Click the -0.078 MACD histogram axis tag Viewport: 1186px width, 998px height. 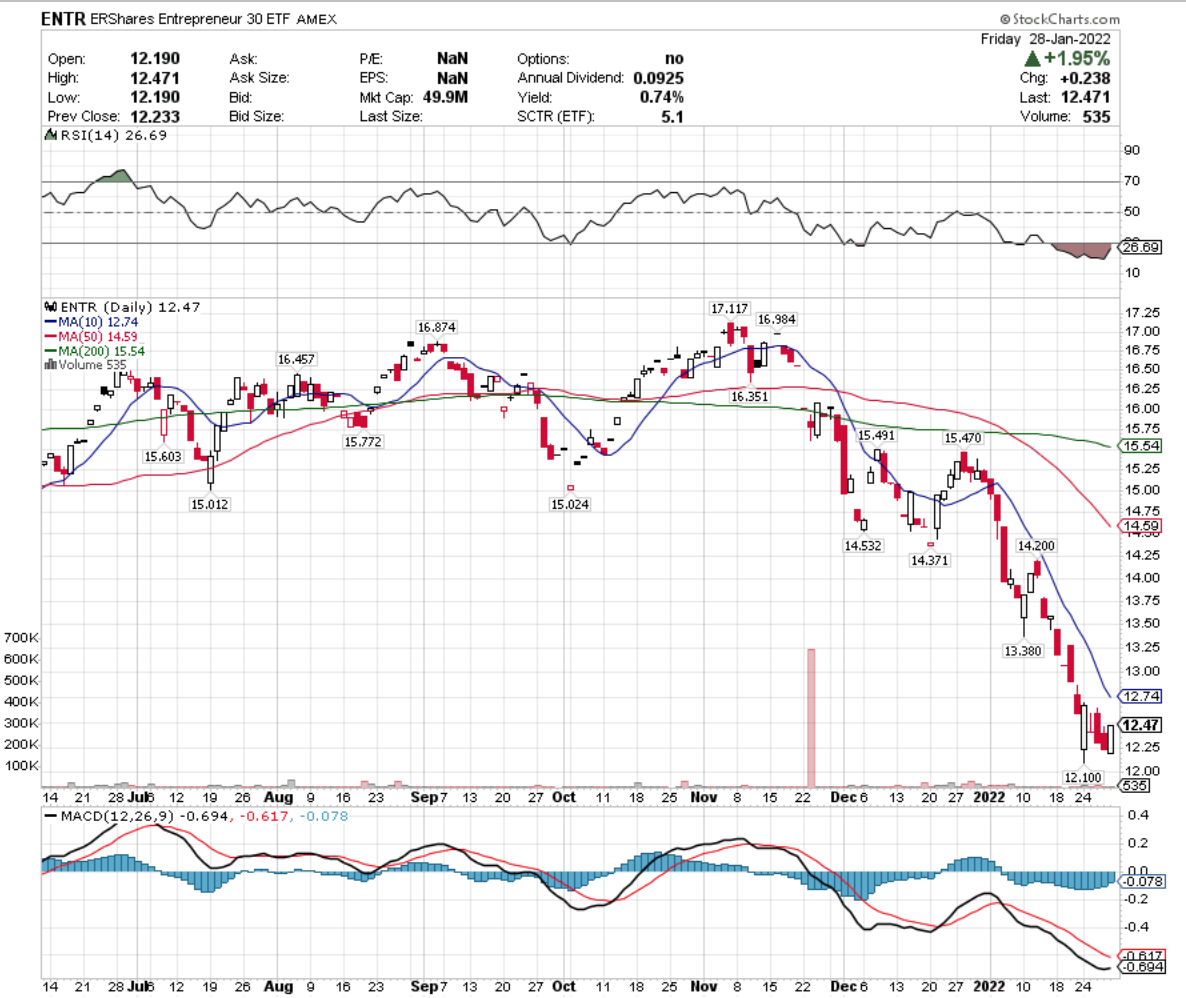pyautogui.click(x=1142, y=881)
